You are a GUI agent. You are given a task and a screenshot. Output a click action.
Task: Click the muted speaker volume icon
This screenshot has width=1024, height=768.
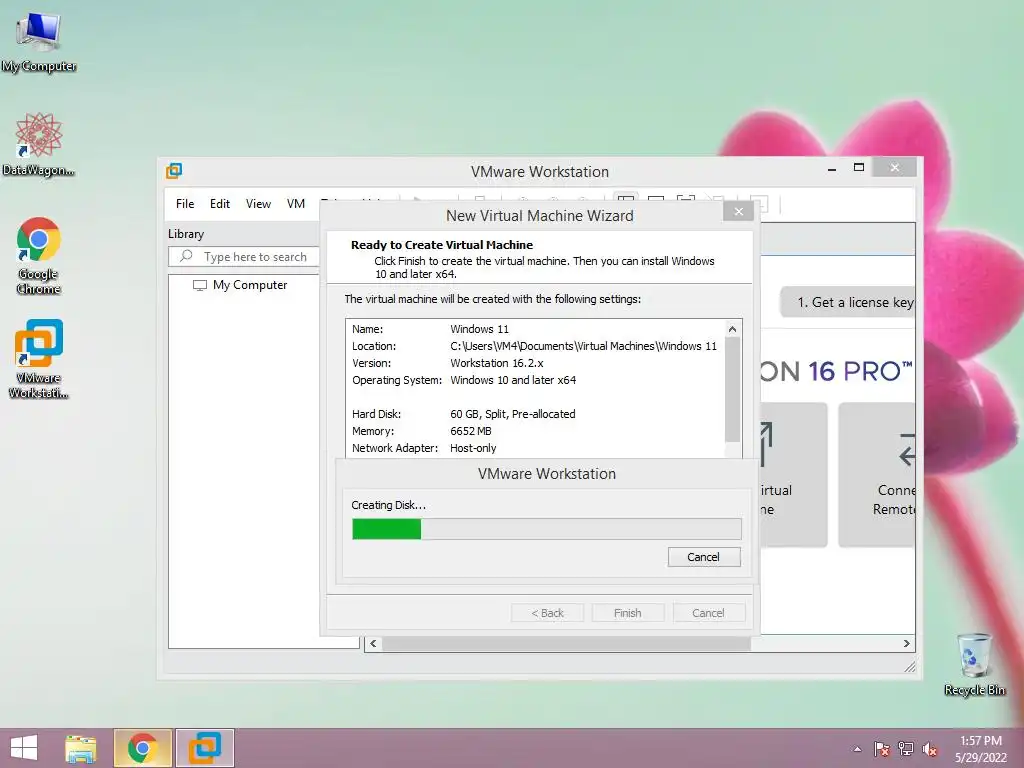tap(930, 749)
